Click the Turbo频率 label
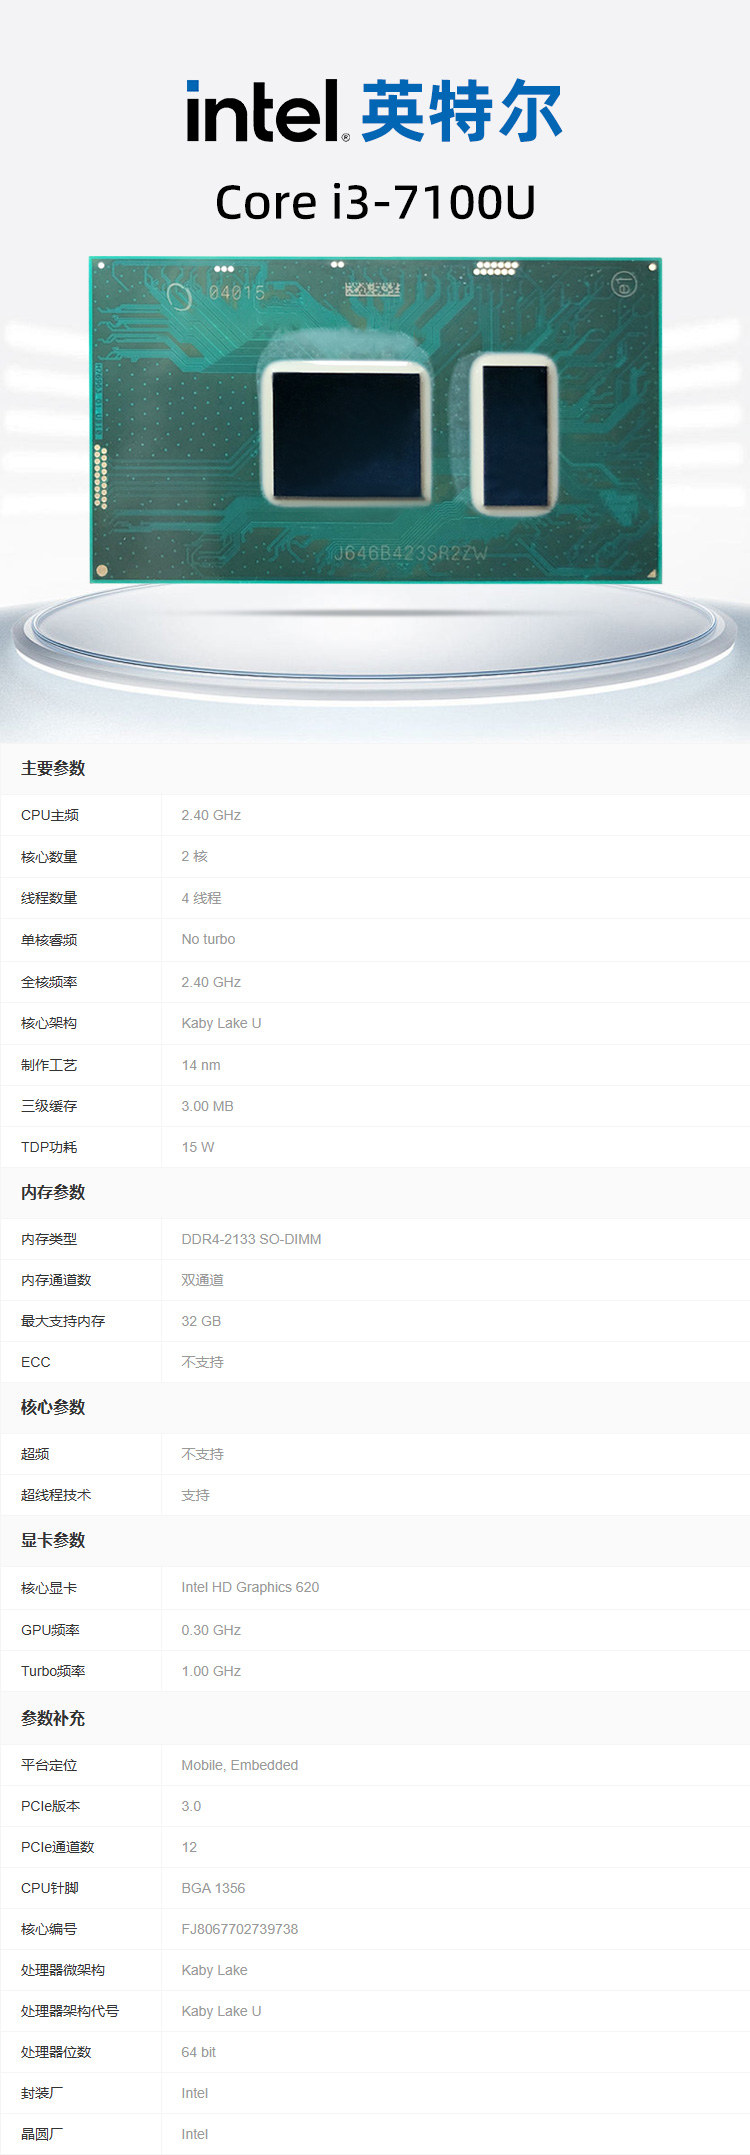The image size is (750, 2155). click(53, 1671)
